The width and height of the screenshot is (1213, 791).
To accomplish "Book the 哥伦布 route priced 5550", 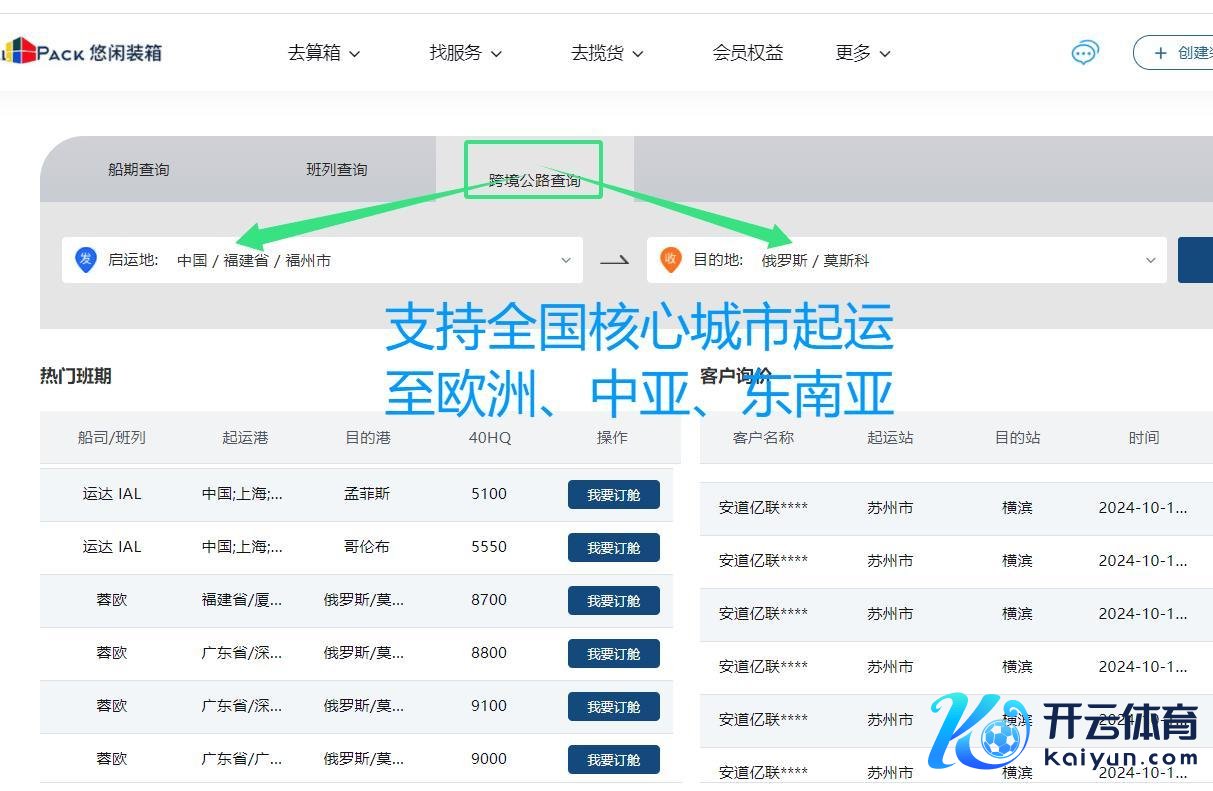I will (613, 548).
